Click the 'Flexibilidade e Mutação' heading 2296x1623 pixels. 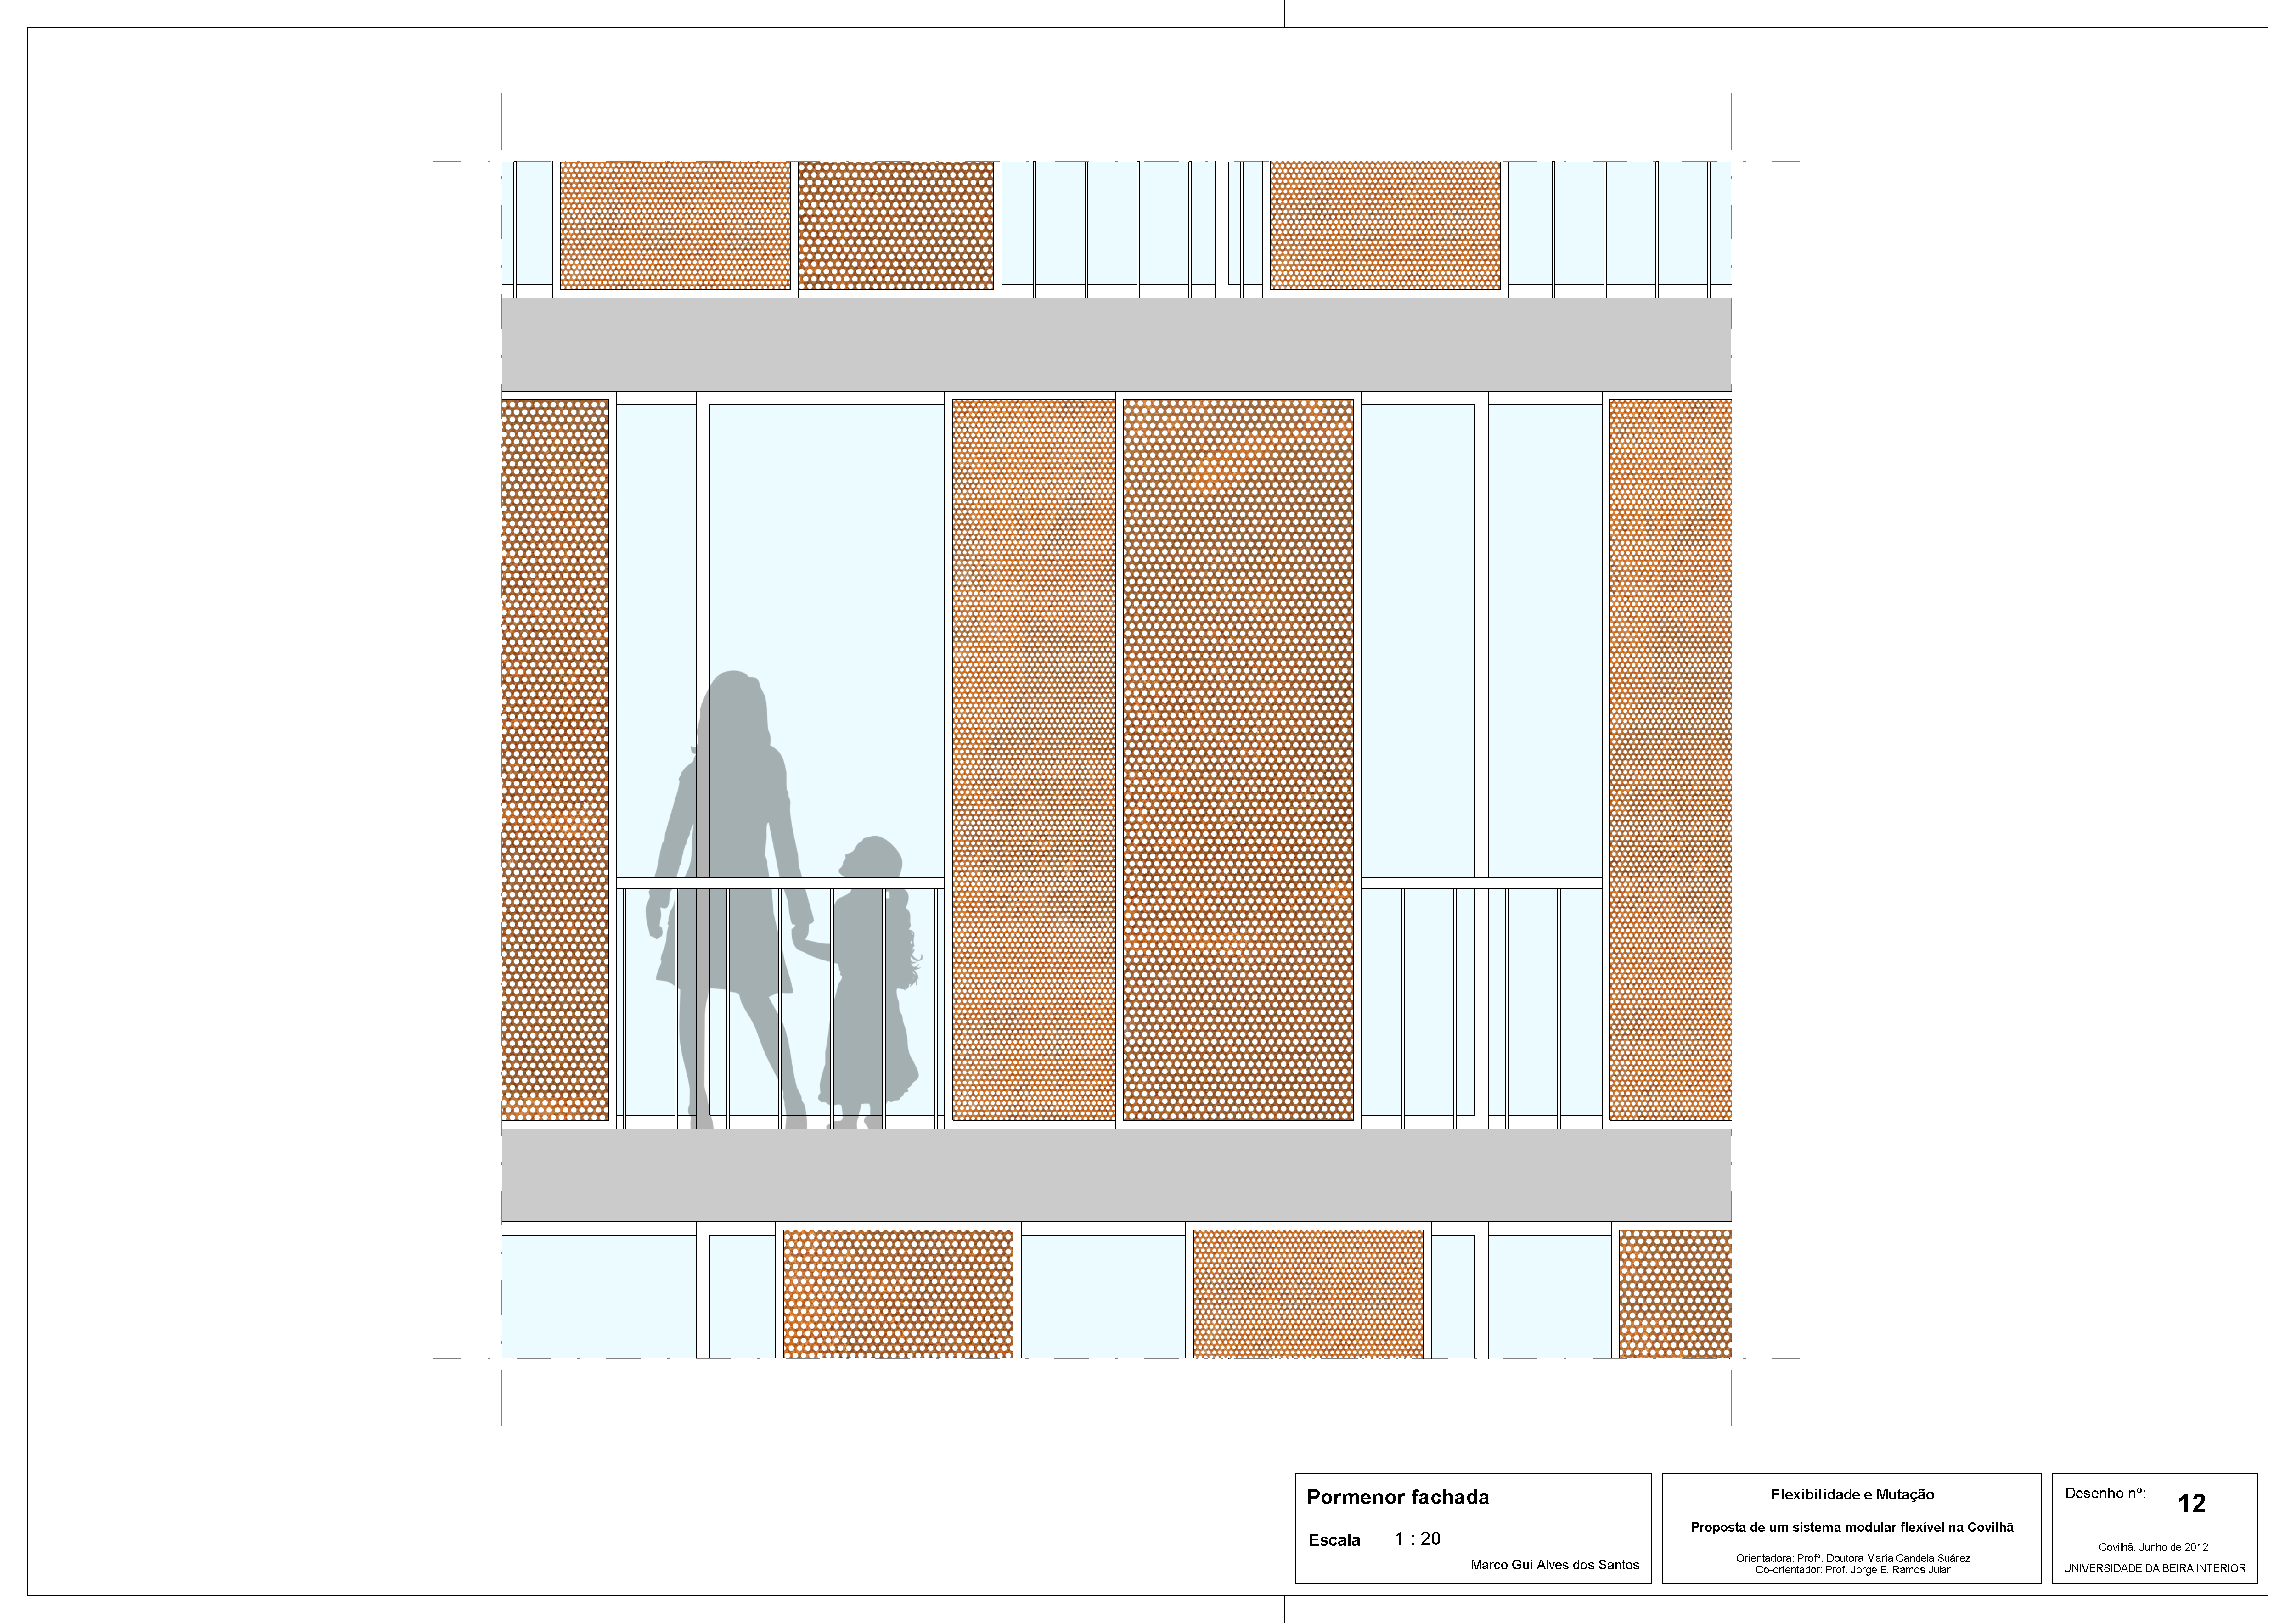coord(1852,1495)
